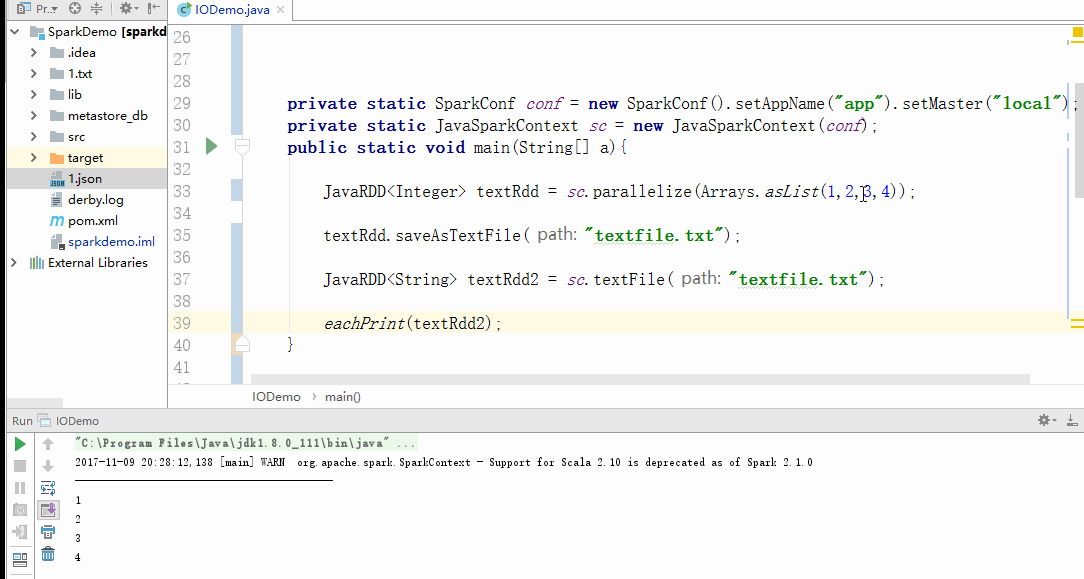The width and height of the screenshot is (1084, 579).
Task: Collapse the SparkDemo project root
Action: tap(15, 32)
